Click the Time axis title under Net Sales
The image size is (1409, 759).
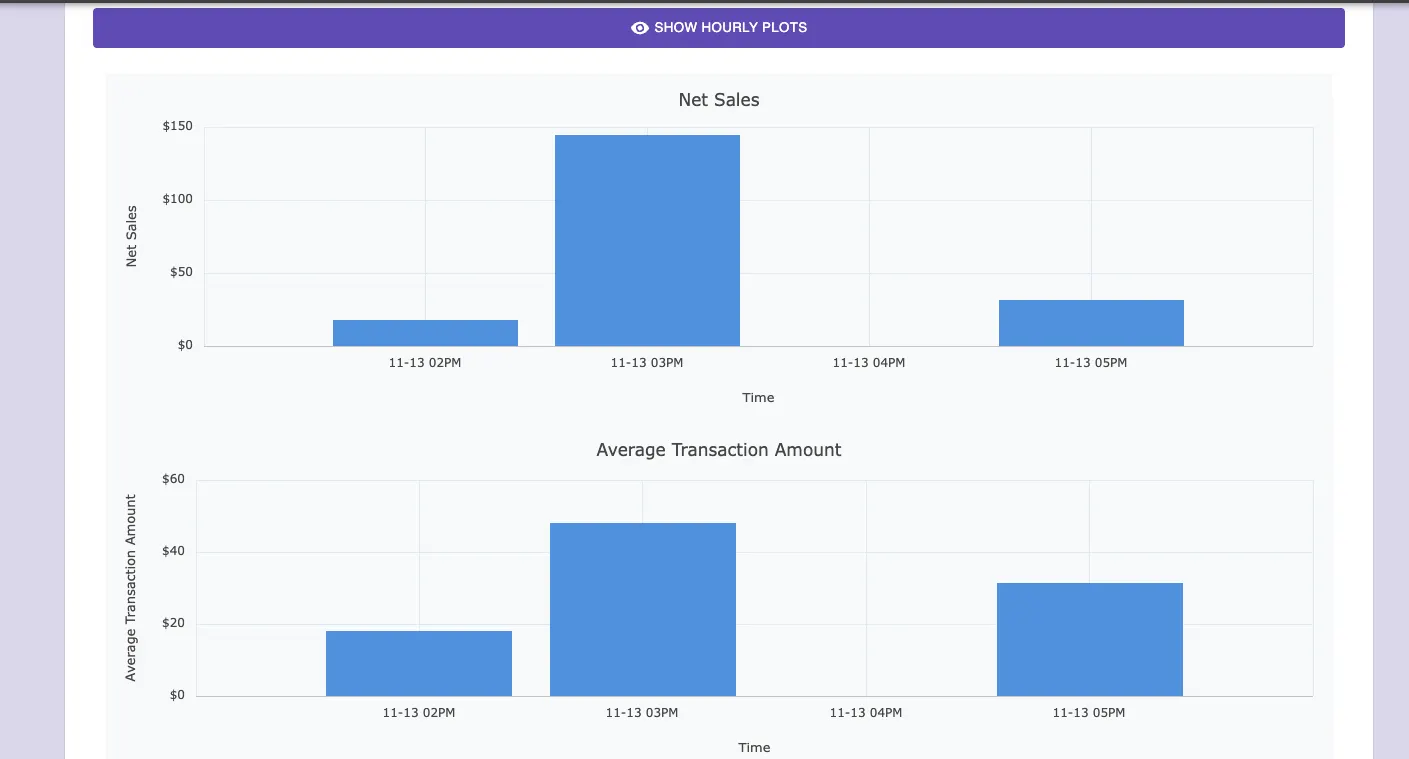(758, 398)
